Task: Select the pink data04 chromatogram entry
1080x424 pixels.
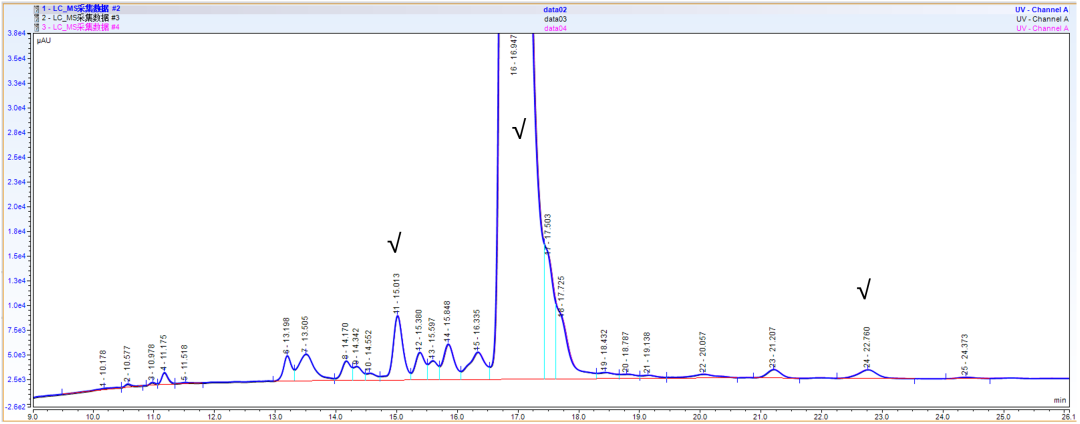Action: [x=555, y=28]
